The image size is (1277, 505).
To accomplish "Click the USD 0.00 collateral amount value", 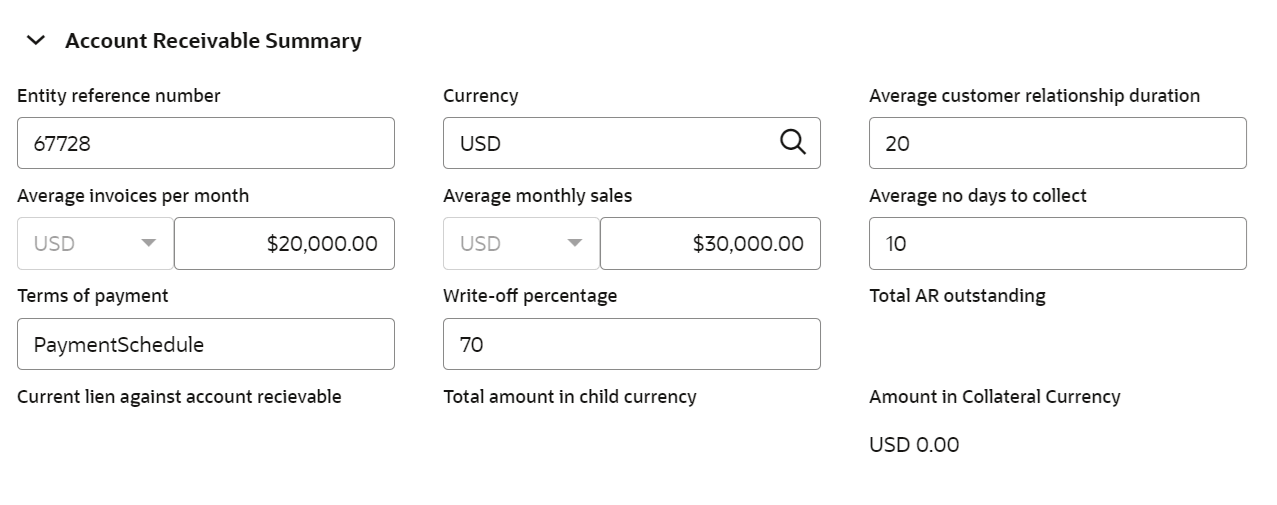I will point(914,445).
